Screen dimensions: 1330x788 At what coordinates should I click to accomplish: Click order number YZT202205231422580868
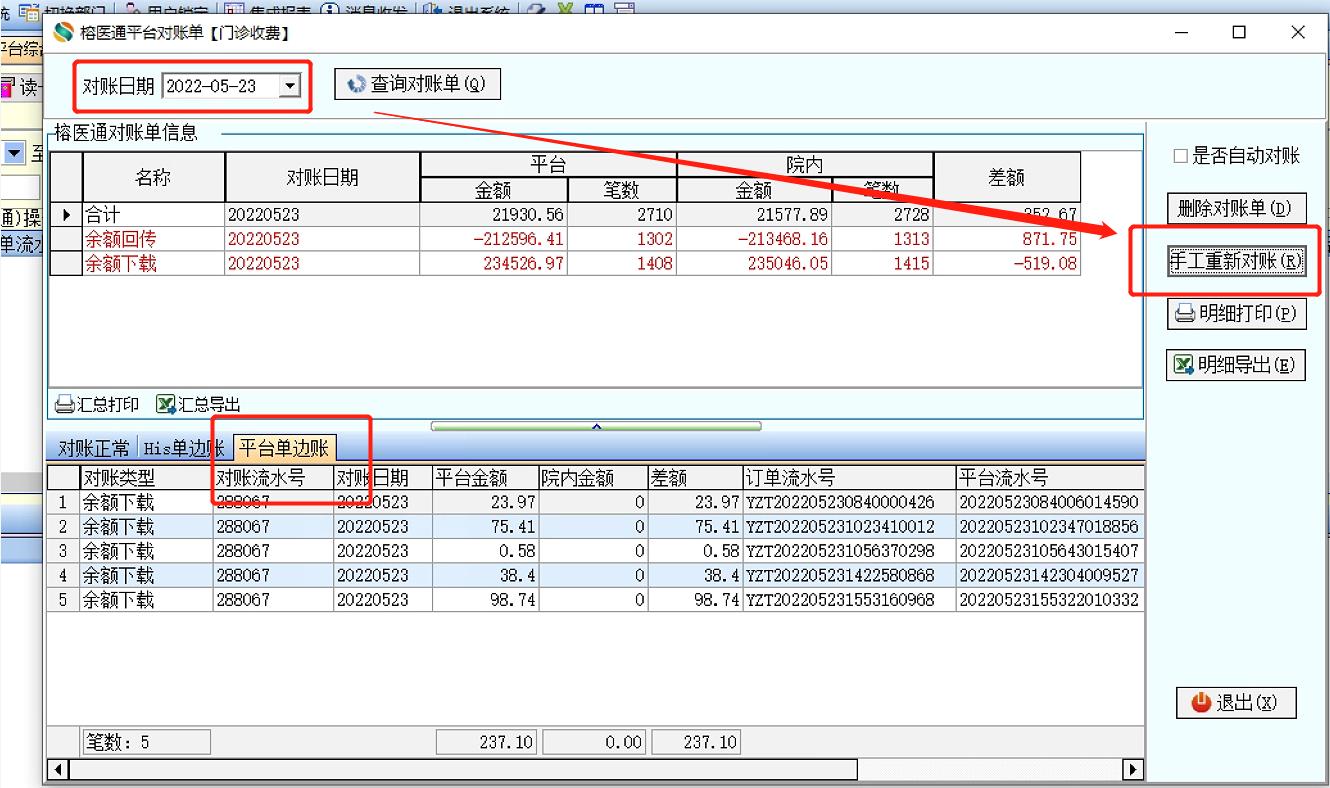pyautogui.click(x=849, y=575)
